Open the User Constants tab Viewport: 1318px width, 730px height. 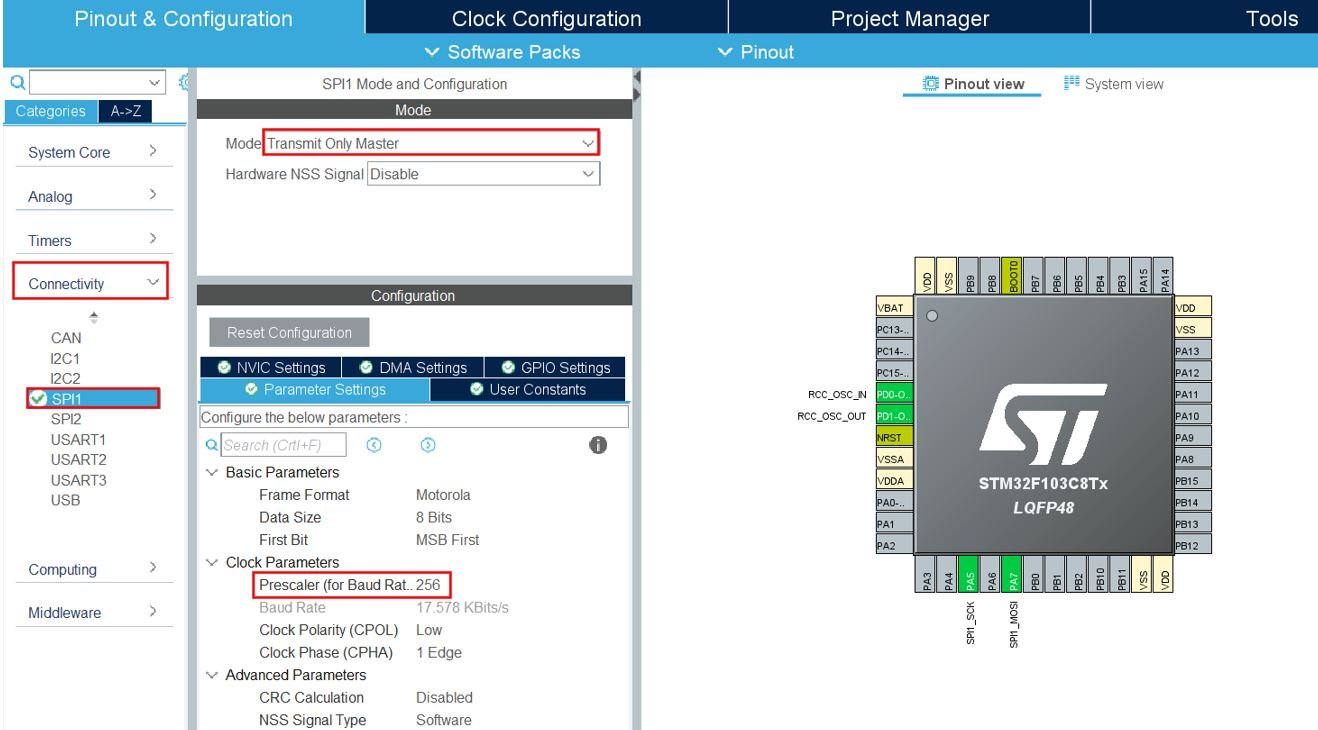click(528, 389)
